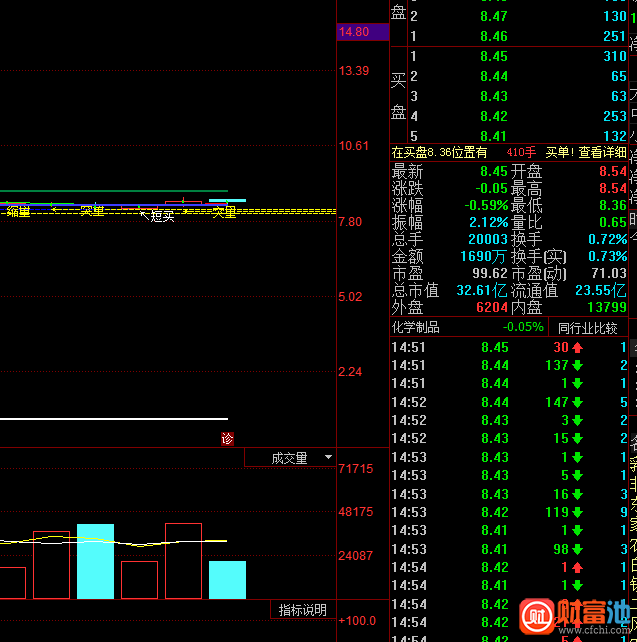Click green down arrow beside 137 lots
This screenshot has height=642, width=637.
tap(578, 366)
